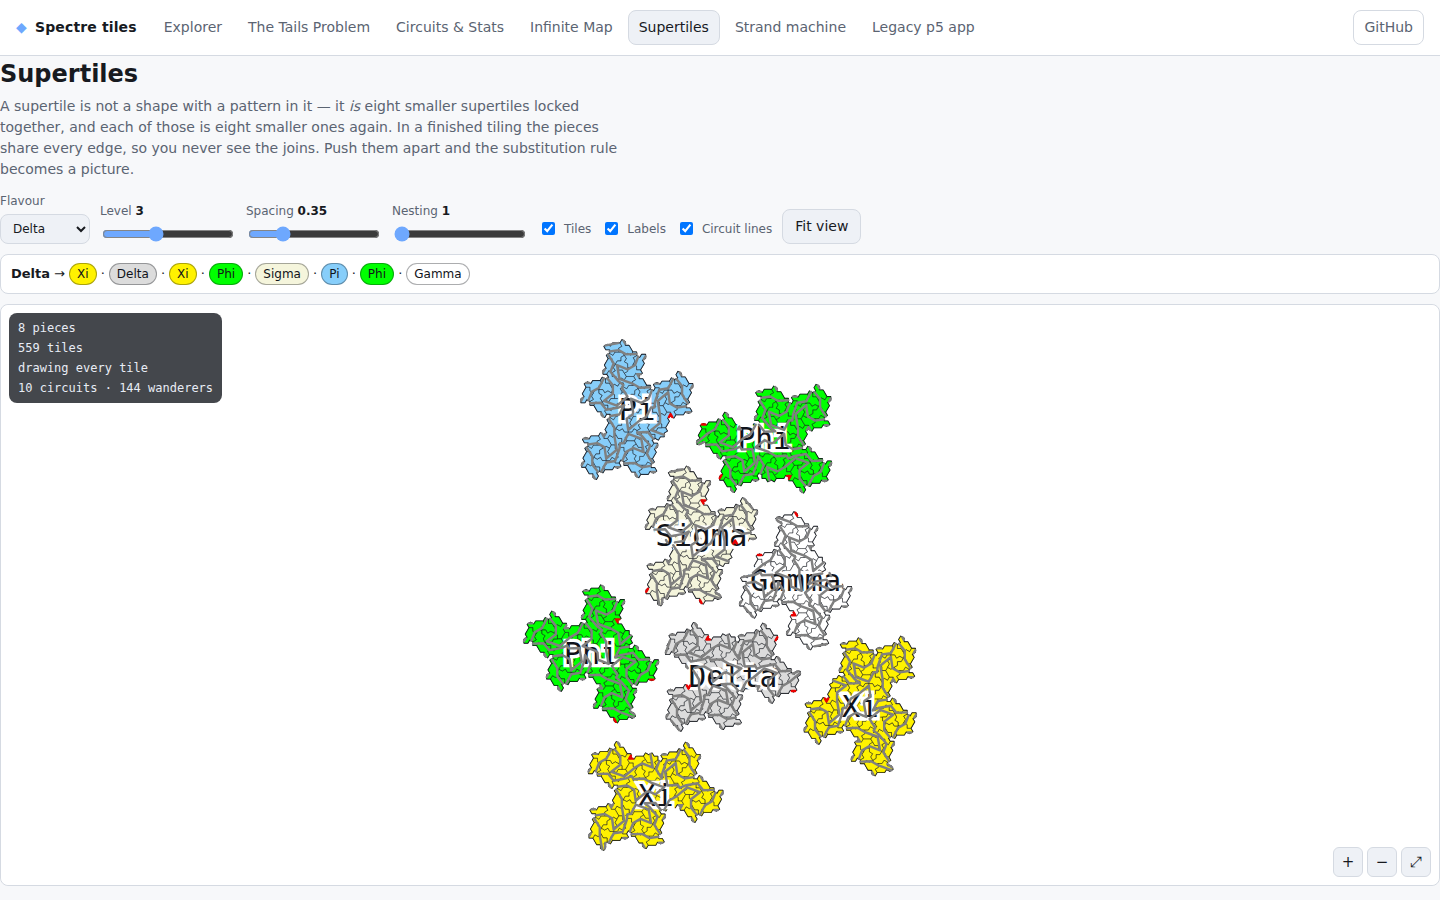This screenshot has height=900, width=1440.
Task: Click the '10 circuits · 144 wanderers' text
Action: (x=115, y=388)
